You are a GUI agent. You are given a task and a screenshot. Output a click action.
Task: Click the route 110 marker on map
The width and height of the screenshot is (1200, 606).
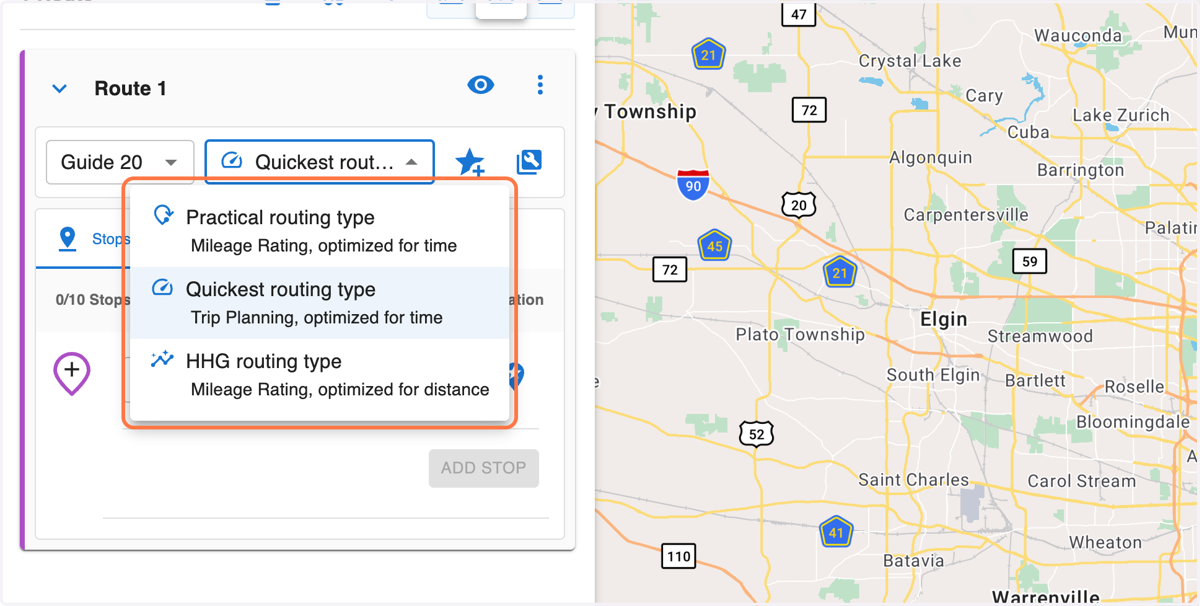(x=679, y=556)
